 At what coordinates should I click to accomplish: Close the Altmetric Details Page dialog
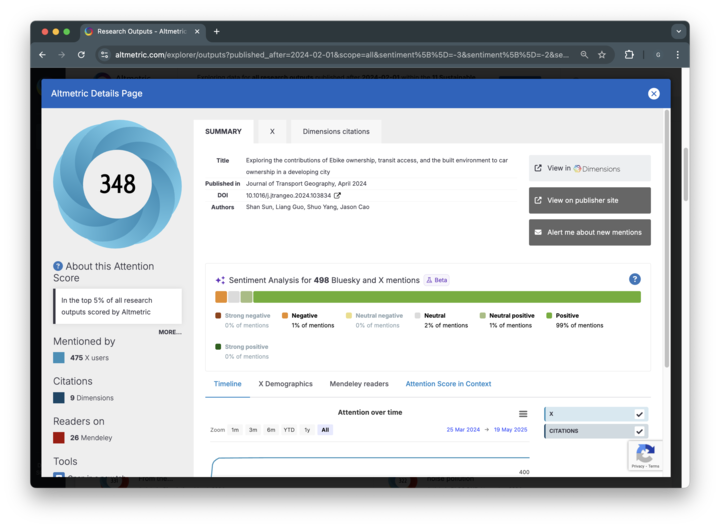pos(653,93)
